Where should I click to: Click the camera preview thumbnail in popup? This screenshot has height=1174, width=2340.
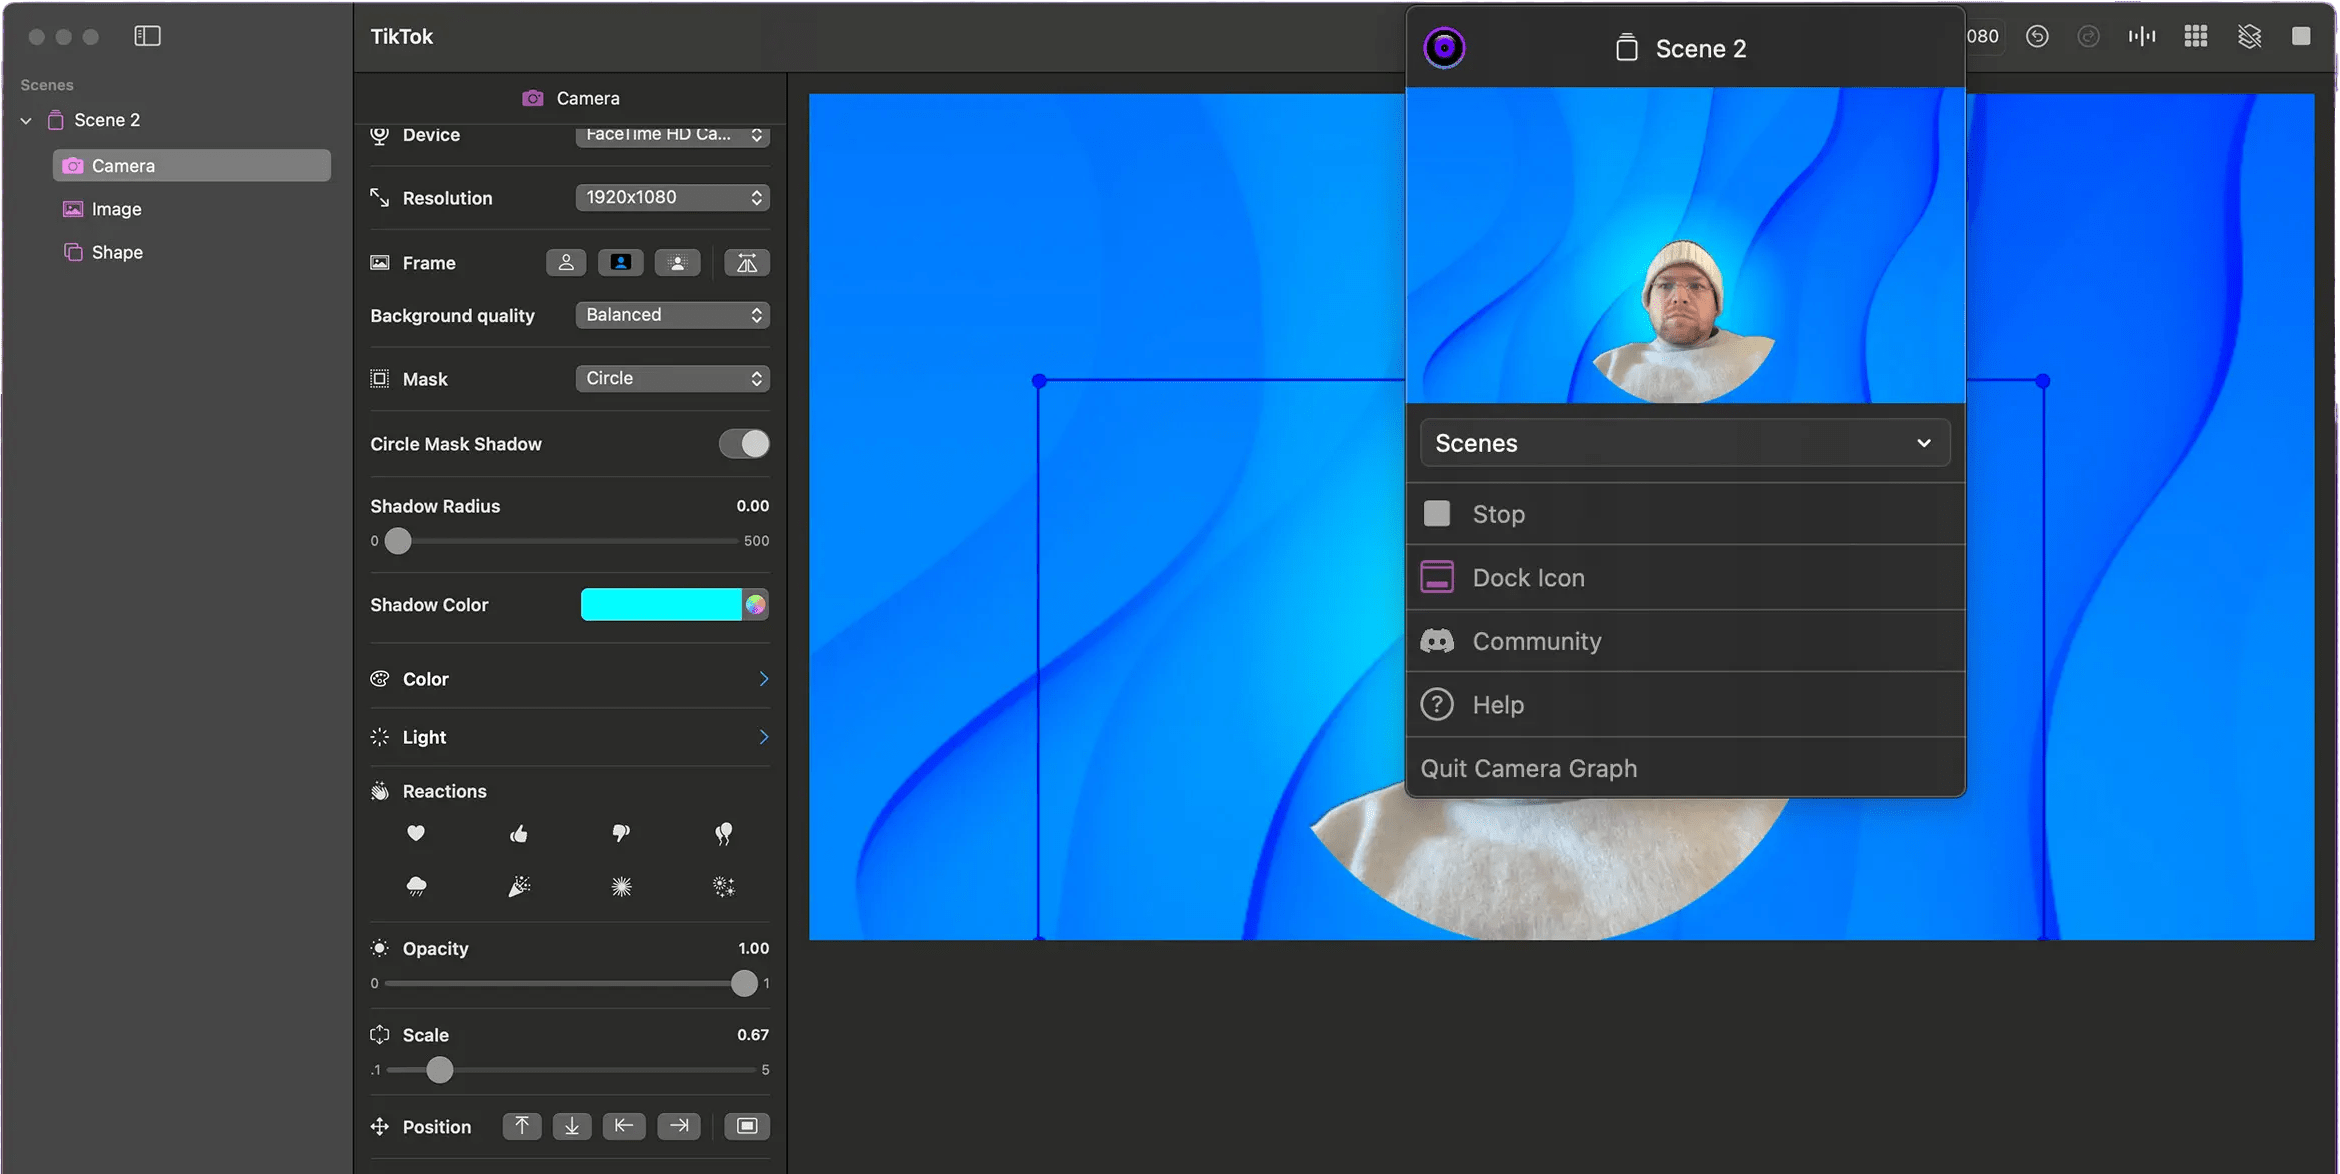pyautogui.click(x=1685, y=245)
